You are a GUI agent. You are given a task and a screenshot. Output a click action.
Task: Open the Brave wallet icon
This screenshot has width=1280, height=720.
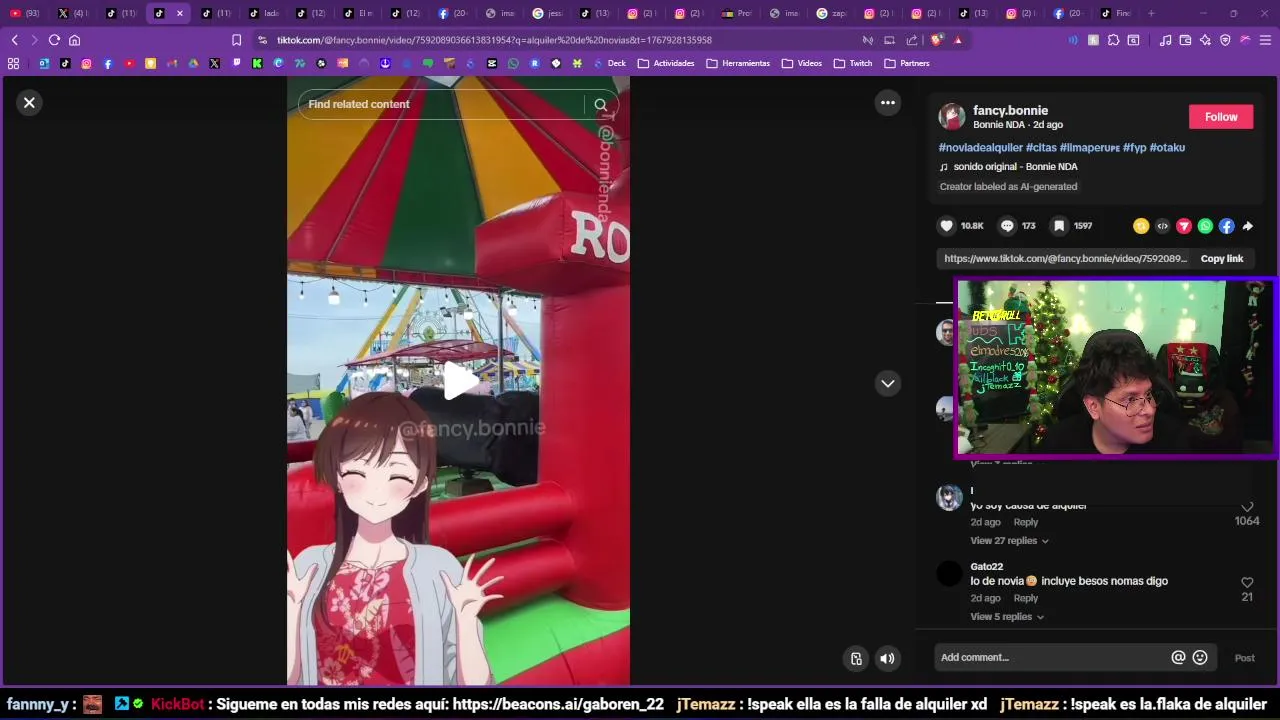pyautogui.click(x=1185, y=40)
